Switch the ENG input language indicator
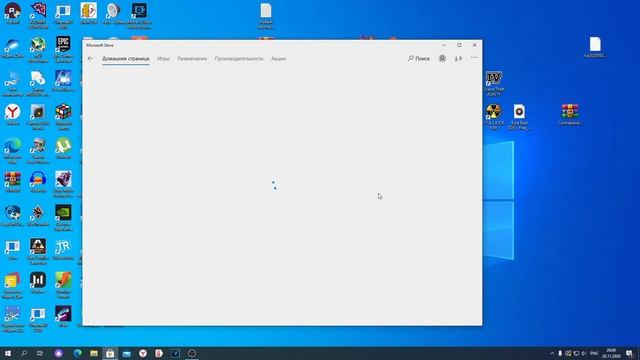The height and width of the screenshot is (360, 640). 594,353
